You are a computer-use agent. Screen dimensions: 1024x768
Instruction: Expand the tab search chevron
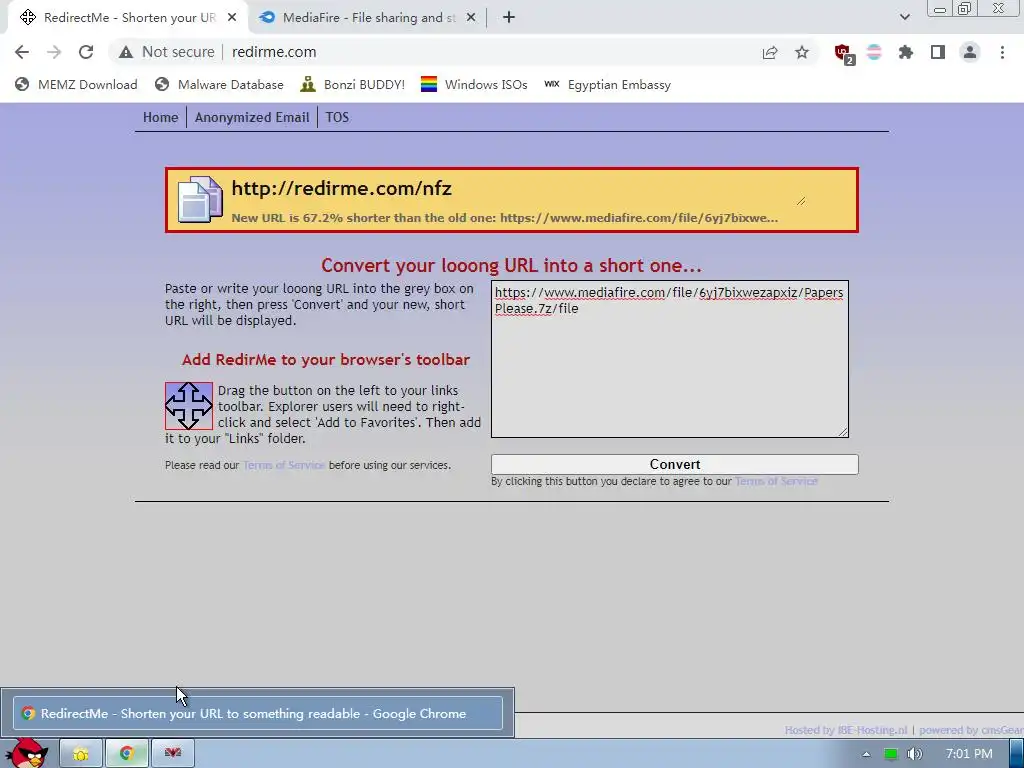[x=904, y=17]
